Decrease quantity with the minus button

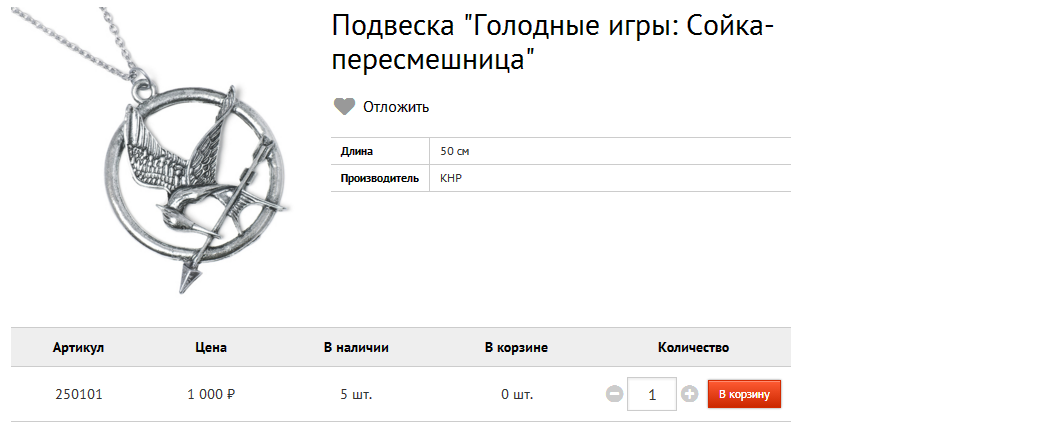[614, 394]
